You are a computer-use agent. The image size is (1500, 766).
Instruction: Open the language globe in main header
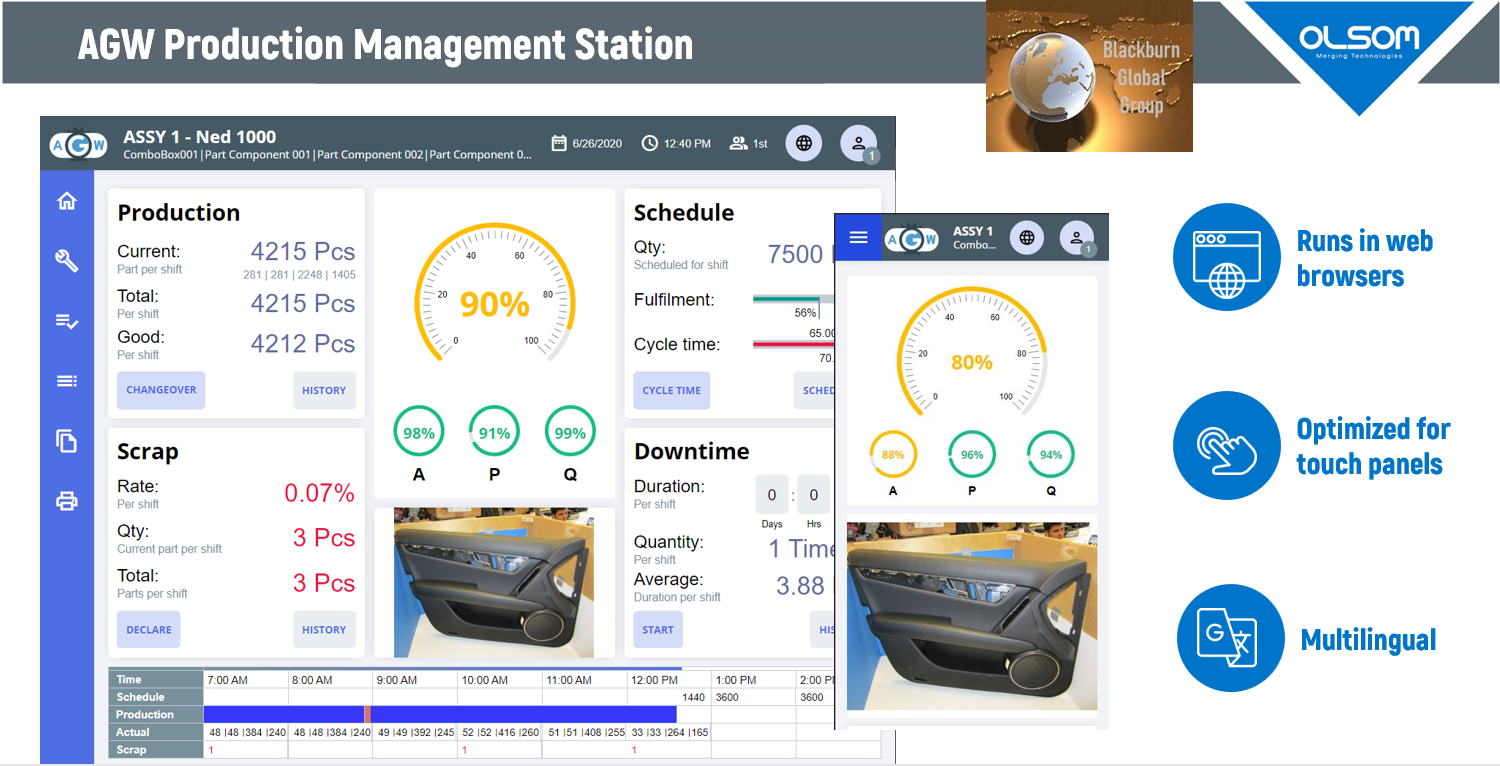click(x=804, y=143)
